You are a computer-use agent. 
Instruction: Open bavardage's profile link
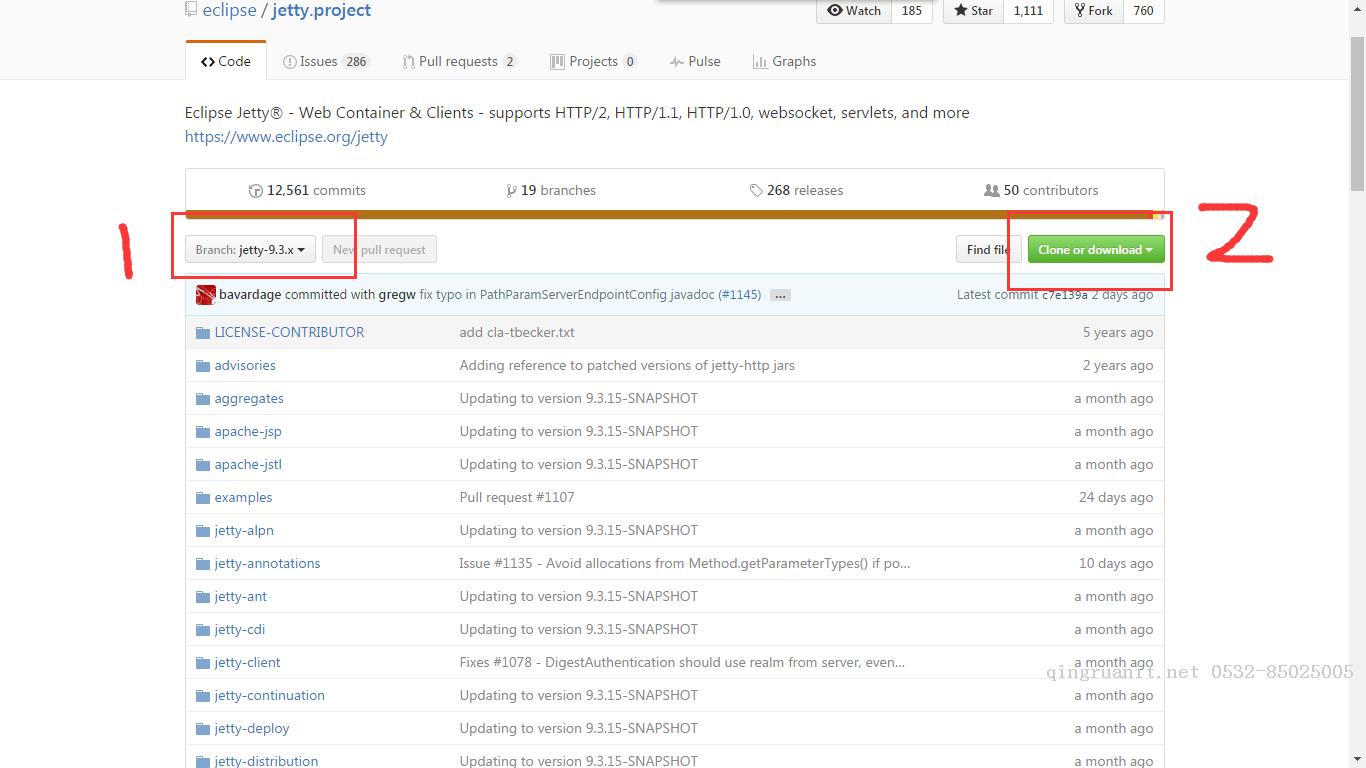point(250,295)
